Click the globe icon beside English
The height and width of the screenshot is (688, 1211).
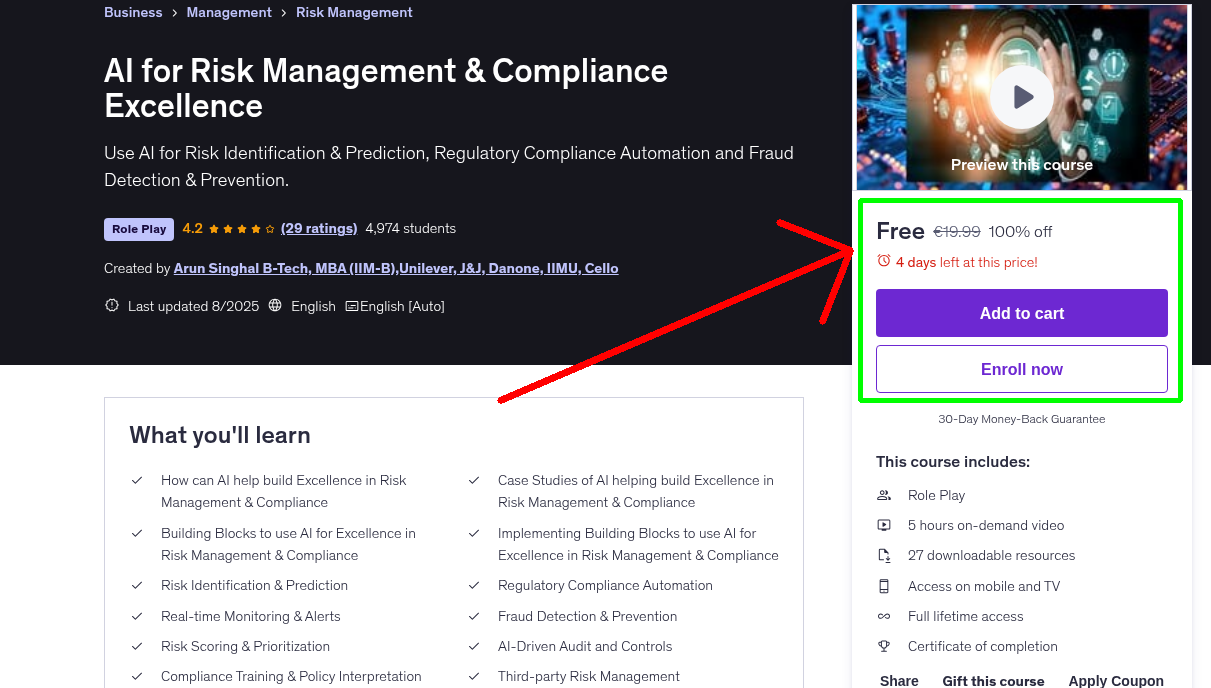(x=275, y=306)
